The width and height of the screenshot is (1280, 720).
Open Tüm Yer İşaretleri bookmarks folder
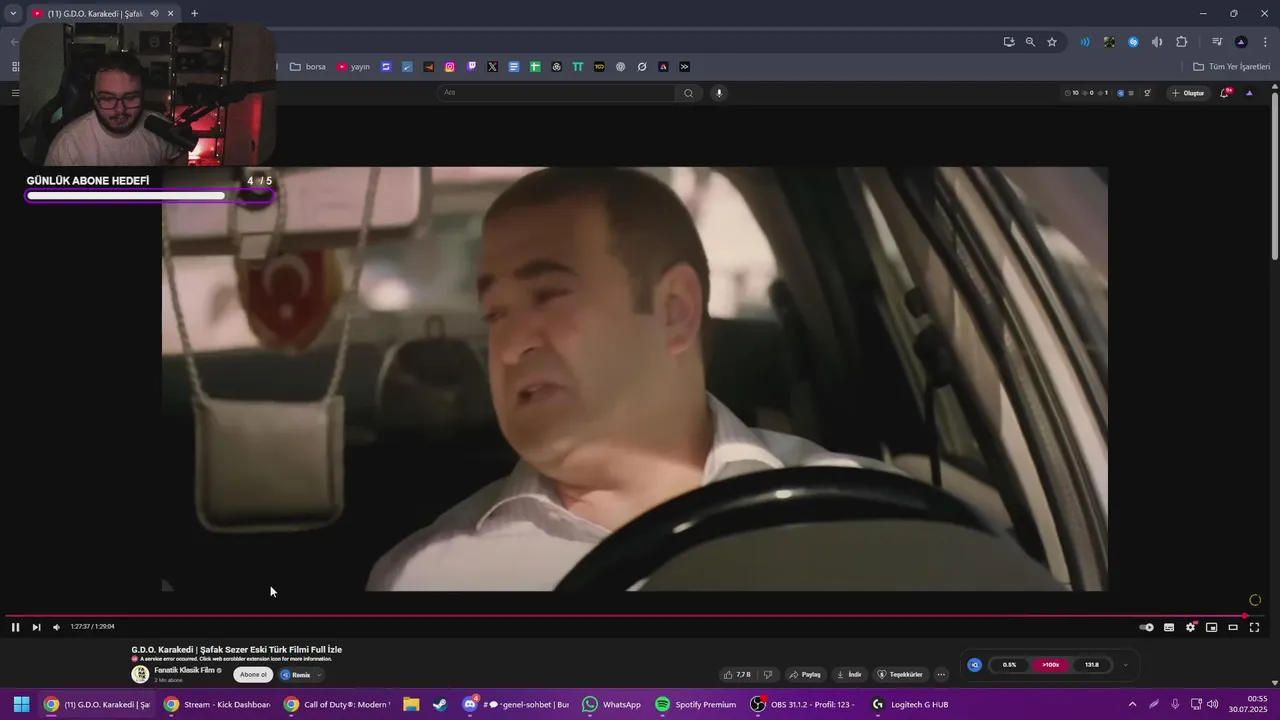click(x=1231, y=67)
